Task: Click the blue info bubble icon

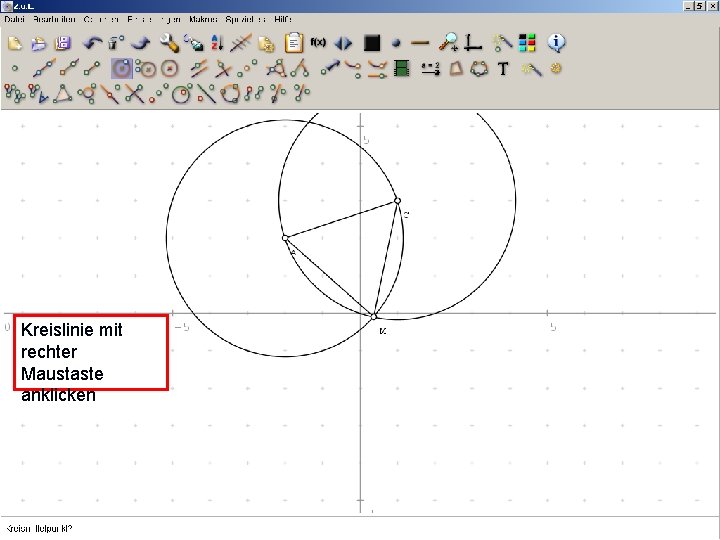Action: [556, 42]
